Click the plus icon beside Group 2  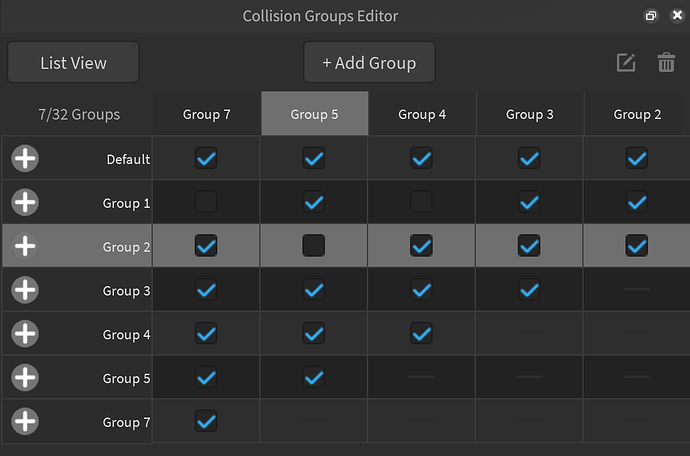25,246
